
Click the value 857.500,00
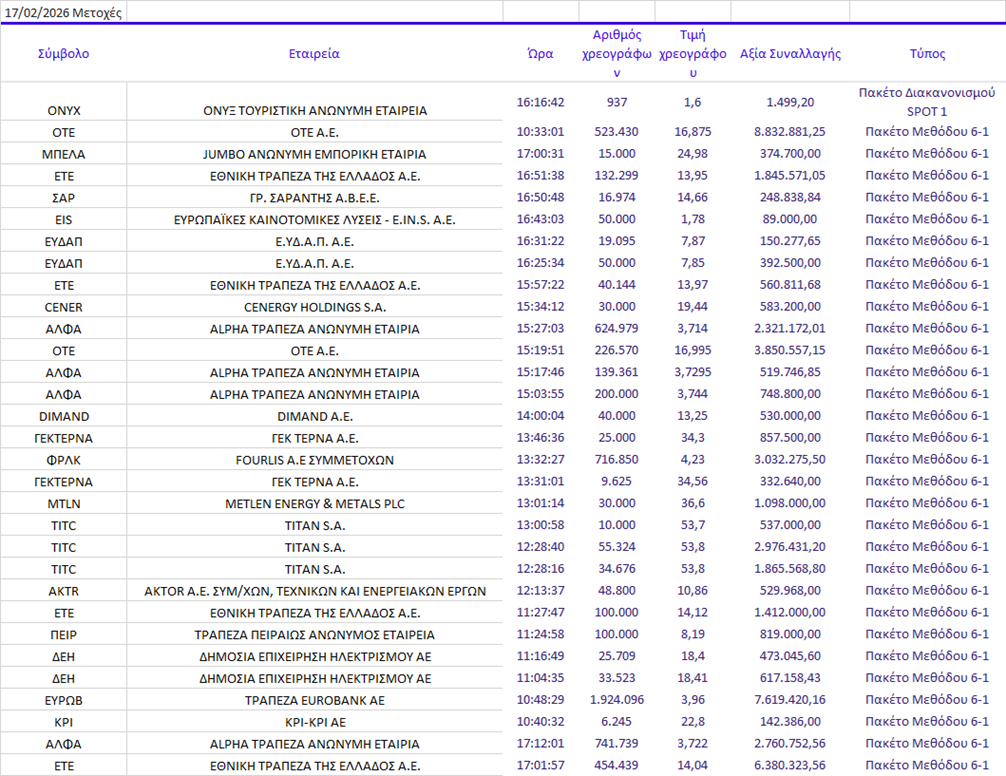[790, 437]
